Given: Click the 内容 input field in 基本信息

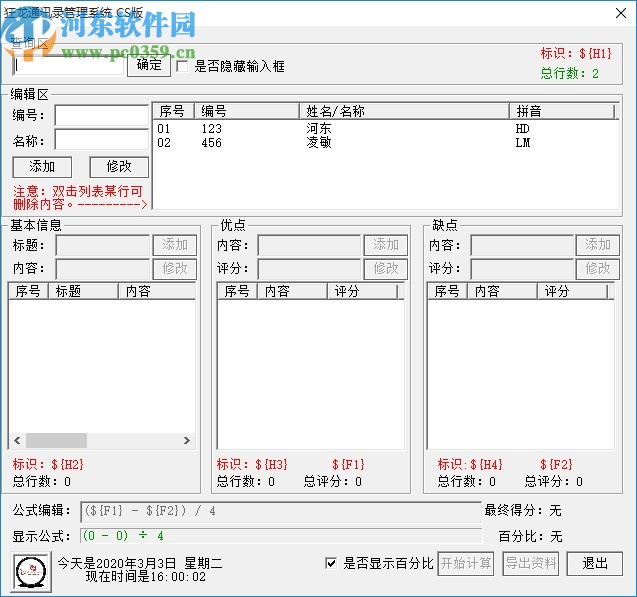Looking at the screenshot, I should click(103, 268).
